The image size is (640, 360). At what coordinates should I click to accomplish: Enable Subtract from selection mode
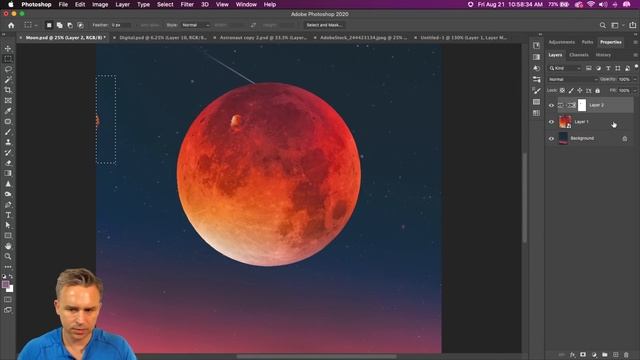(x=70, y=25)
